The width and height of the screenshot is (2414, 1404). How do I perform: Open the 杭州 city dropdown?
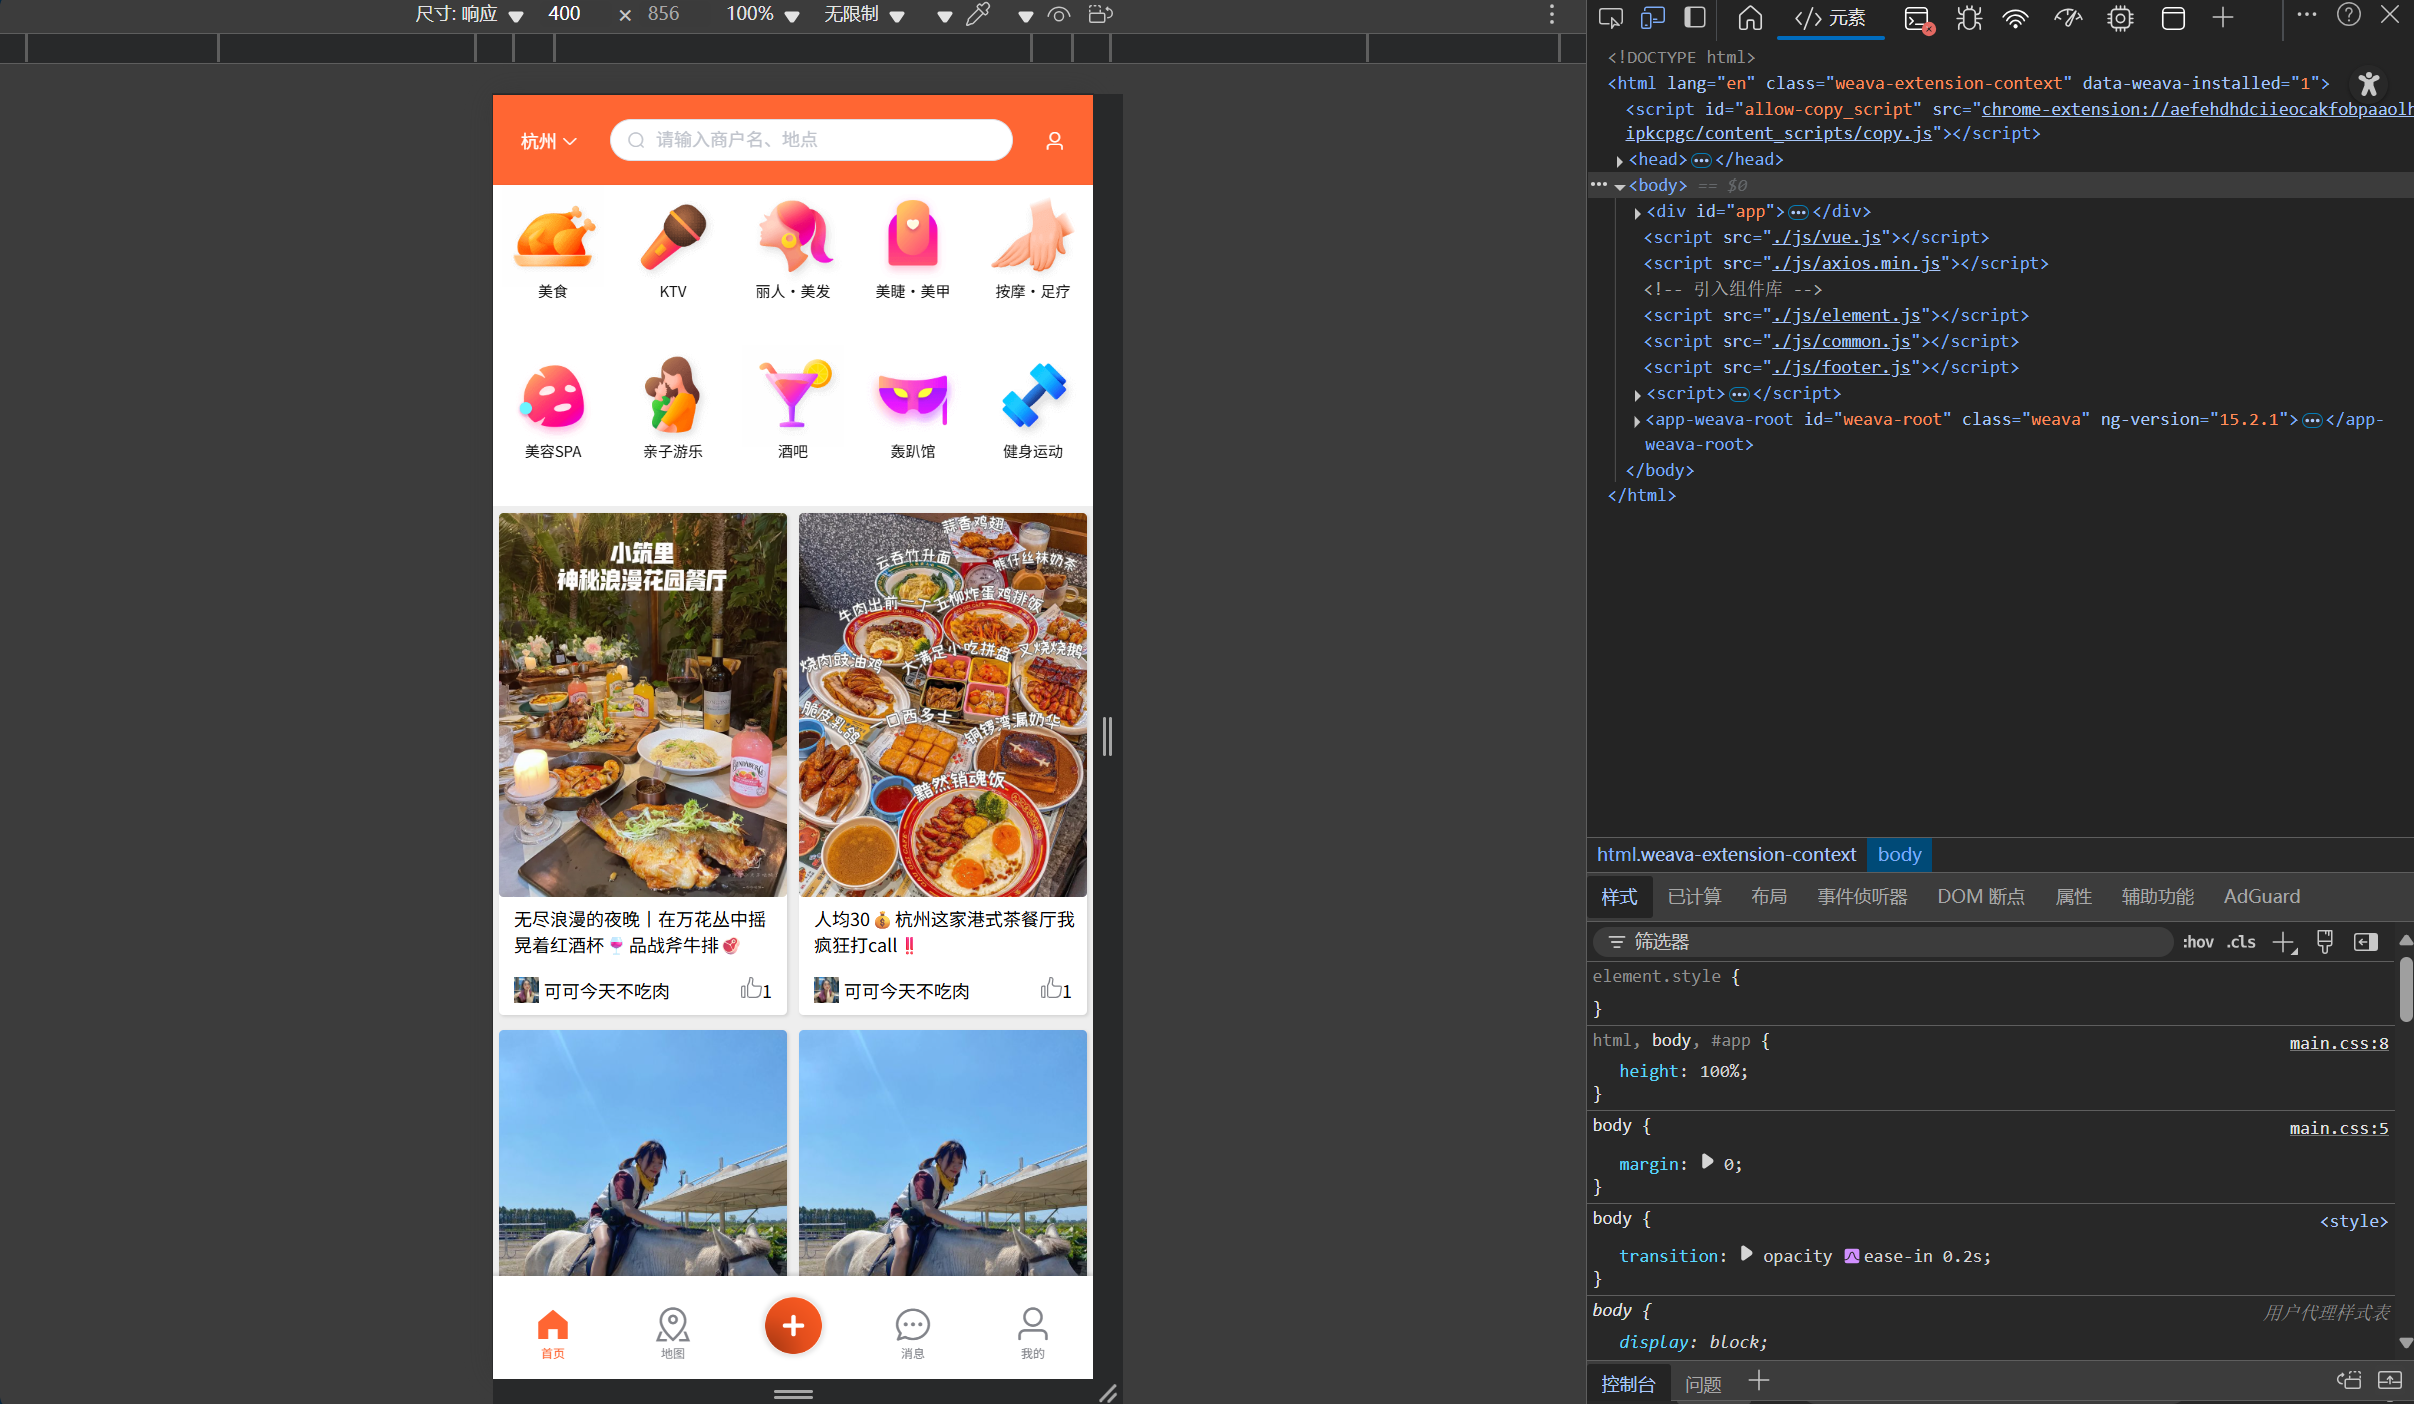[548, 141]
